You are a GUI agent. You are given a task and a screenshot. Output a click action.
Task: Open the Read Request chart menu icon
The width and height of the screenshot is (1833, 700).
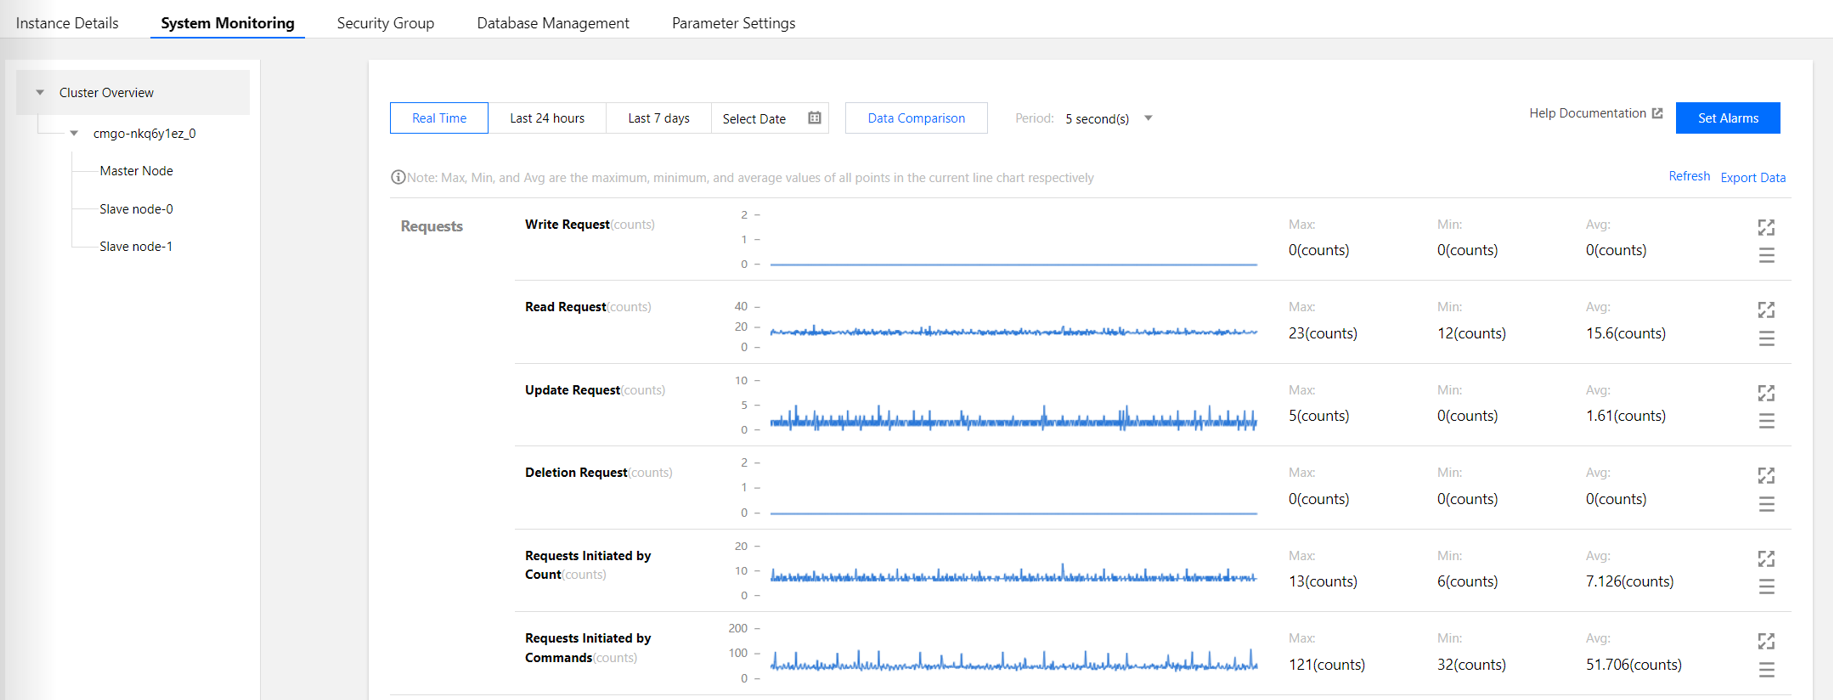pyautogui.click(x=1766, y=339)
